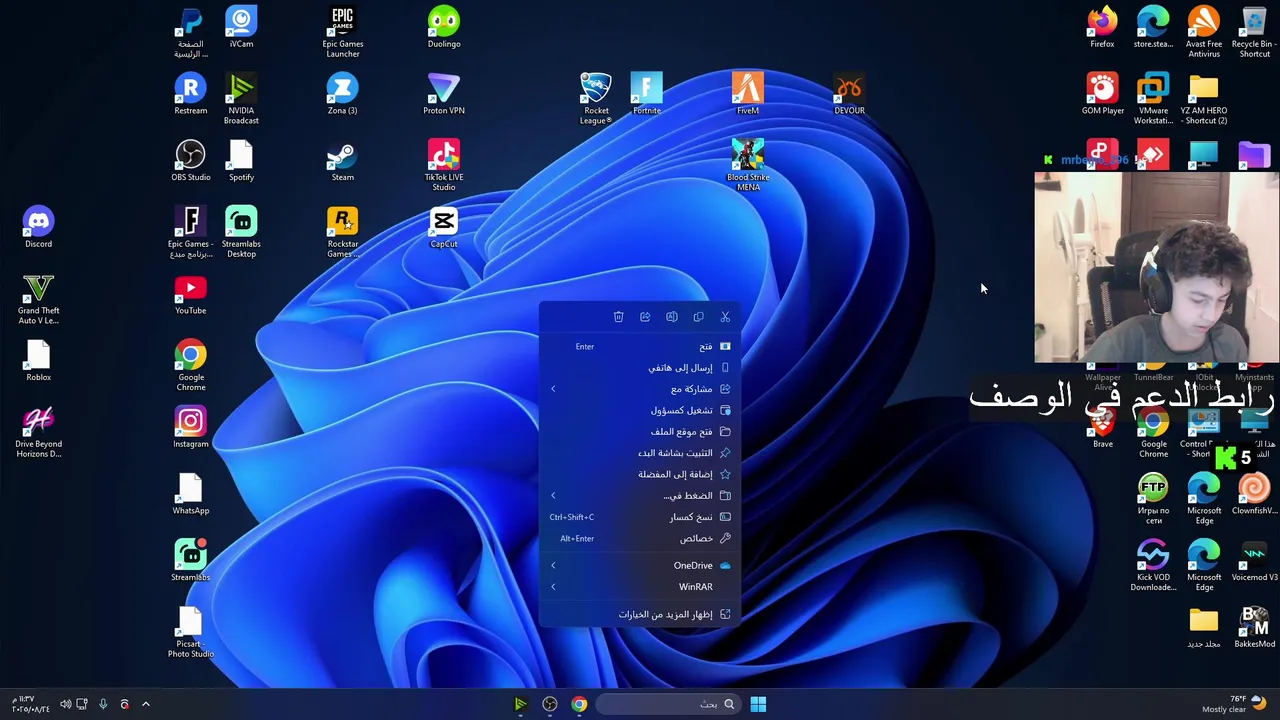Screen dimensions: 1280x720
Task: Click the Copy icon in context menu
Action: coord(698,317)
